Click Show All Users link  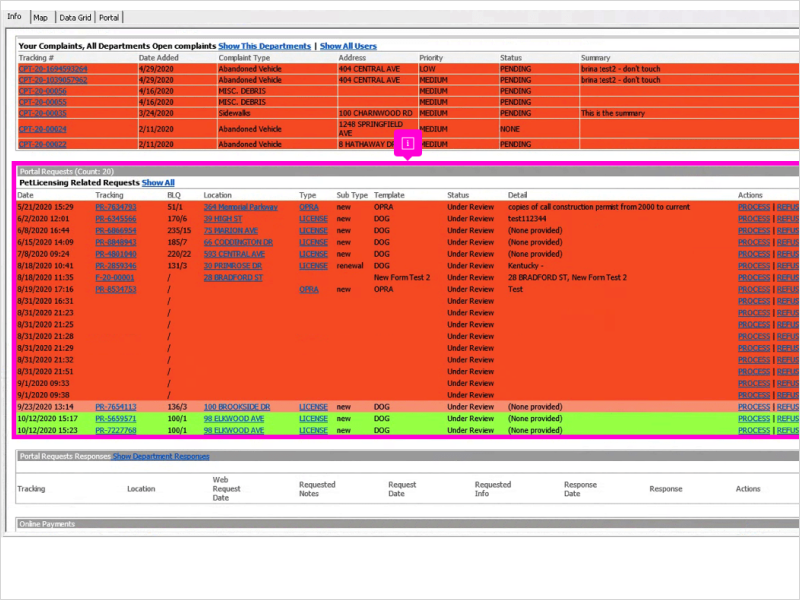[x=348, y=46]
